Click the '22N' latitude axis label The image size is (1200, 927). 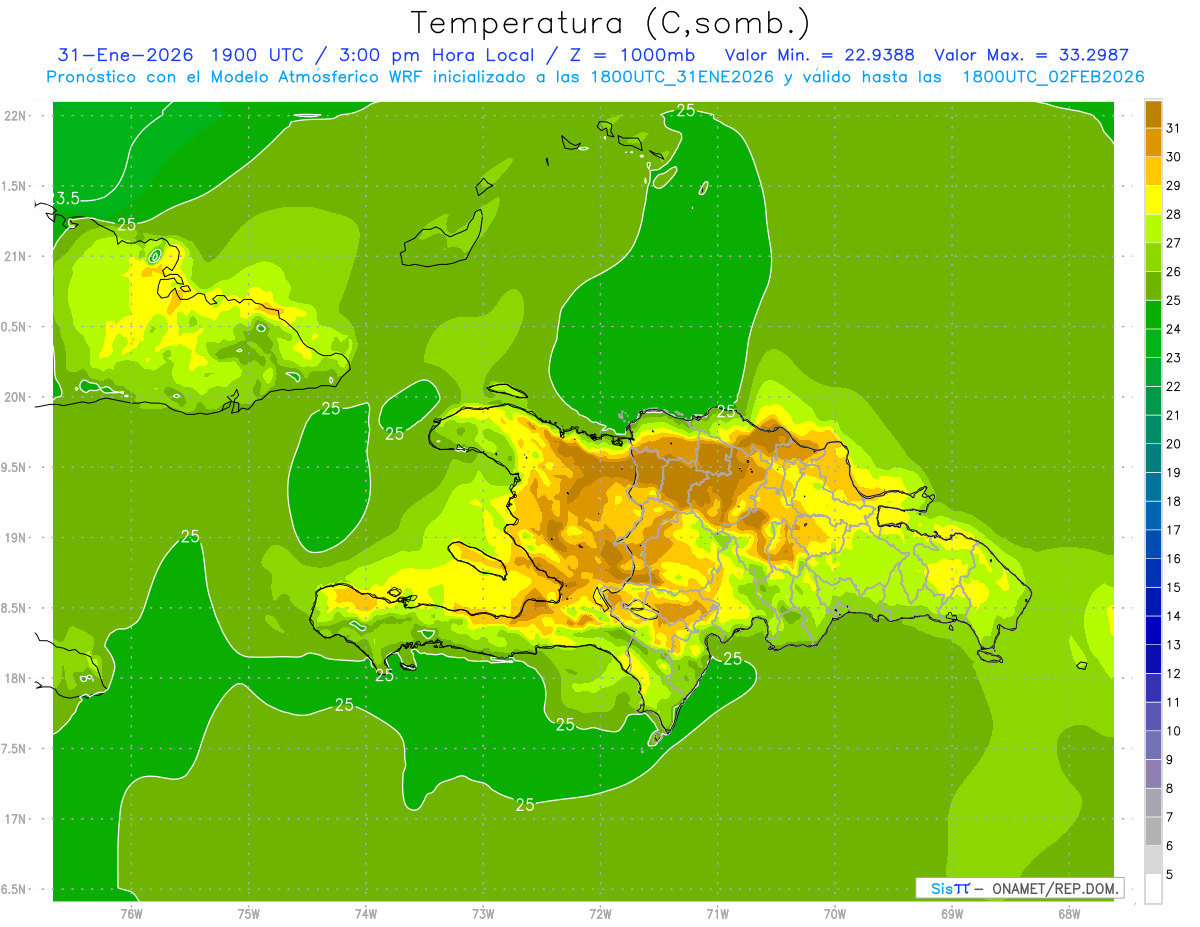click(15, 116)
